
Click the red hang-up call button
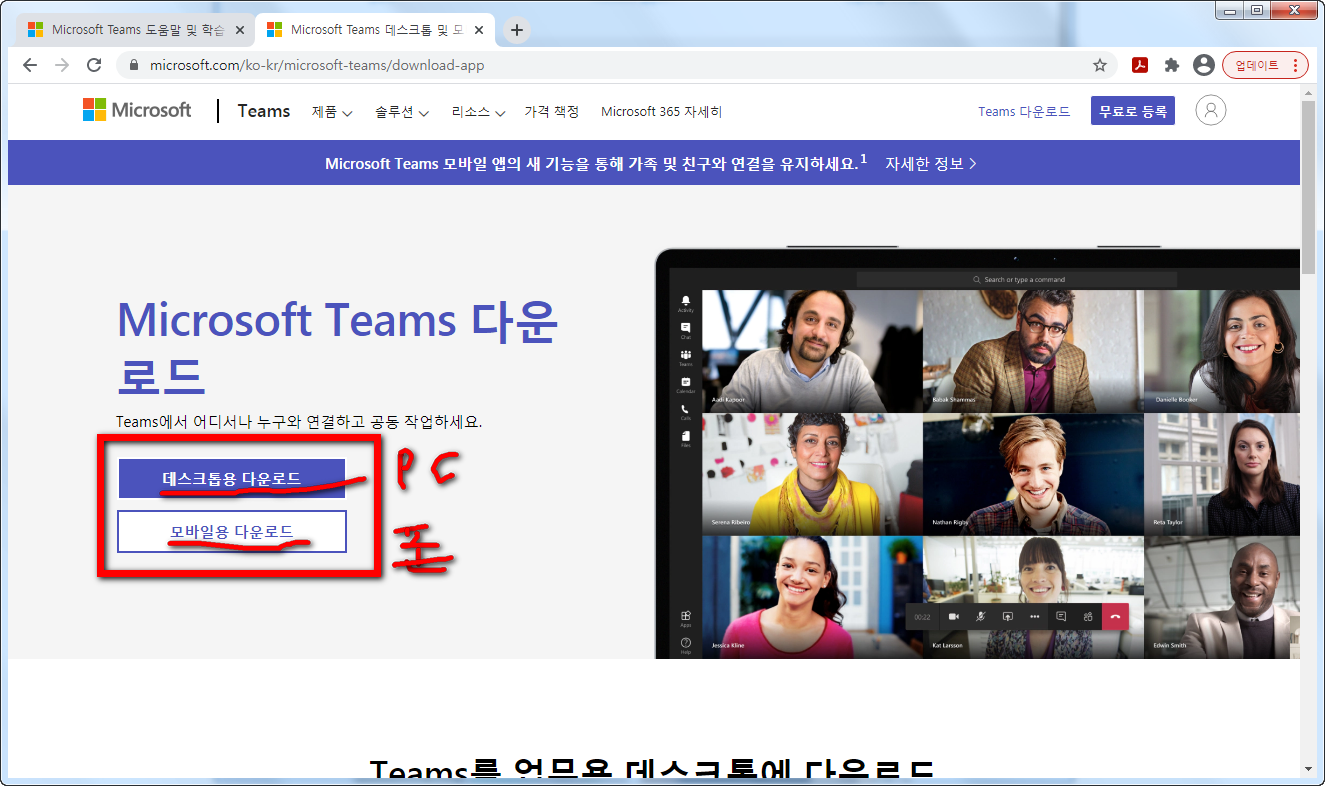tap(1115, 617)
